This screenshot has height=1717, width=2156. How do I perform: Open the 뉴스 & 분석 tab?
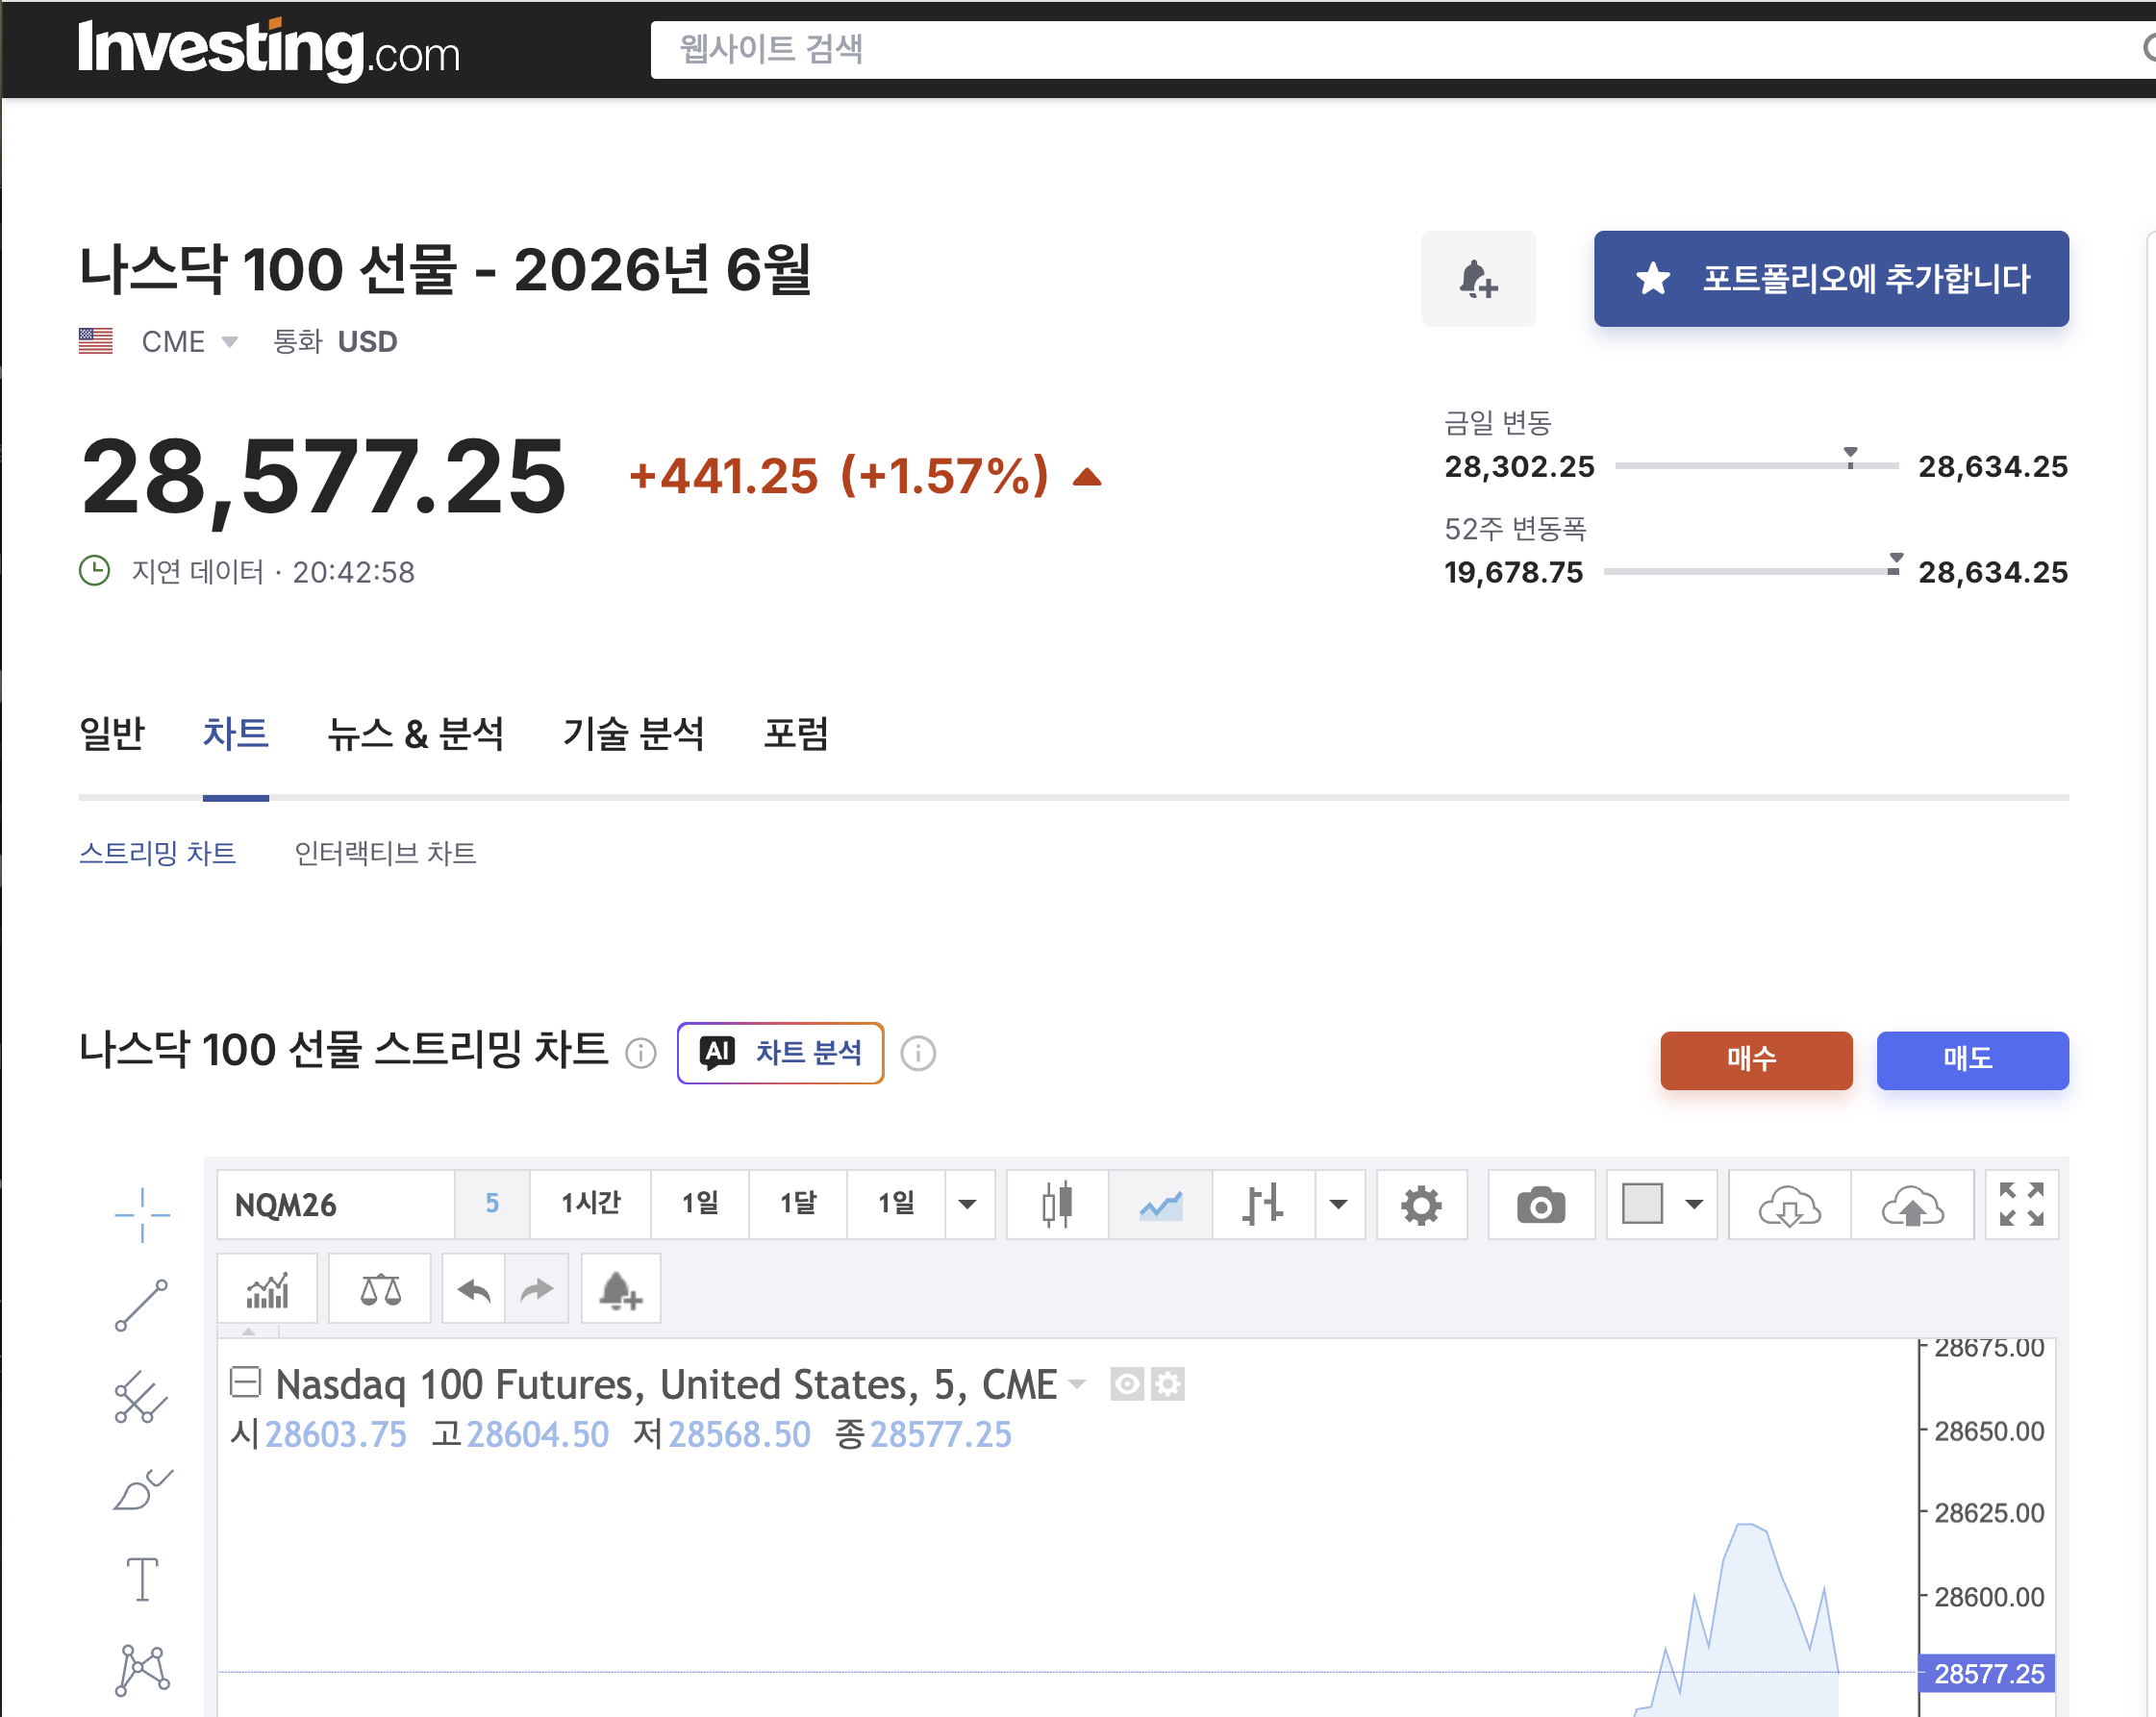(416, 733)
